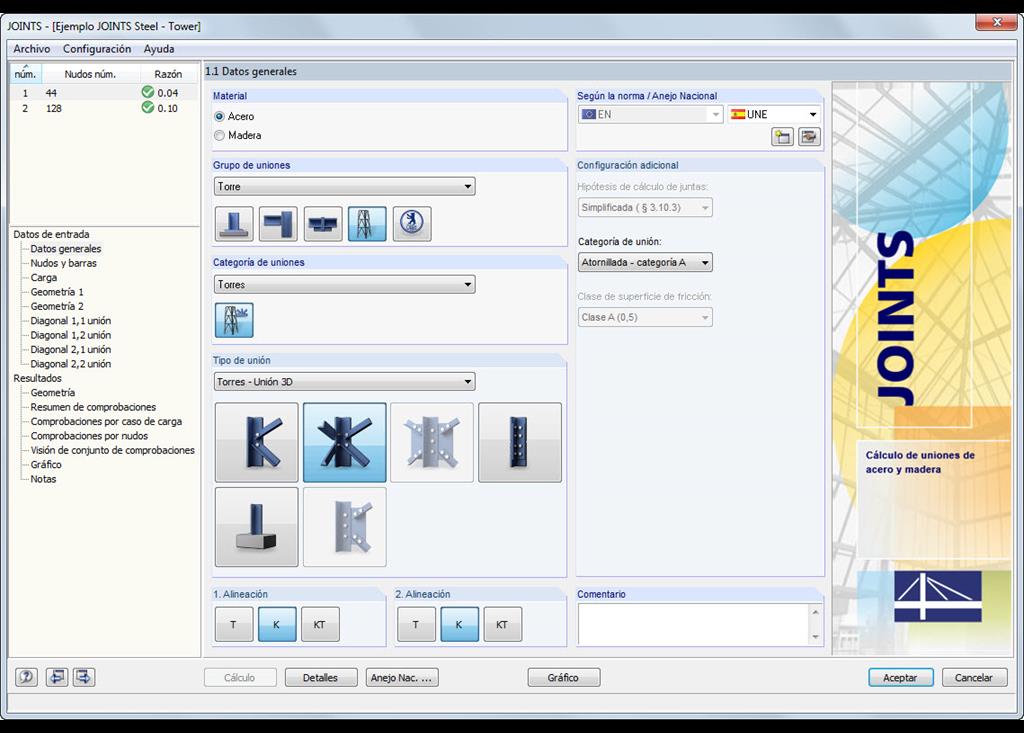Open the help icon at bottom left
1024x733 pixels.
click(26, 677)
